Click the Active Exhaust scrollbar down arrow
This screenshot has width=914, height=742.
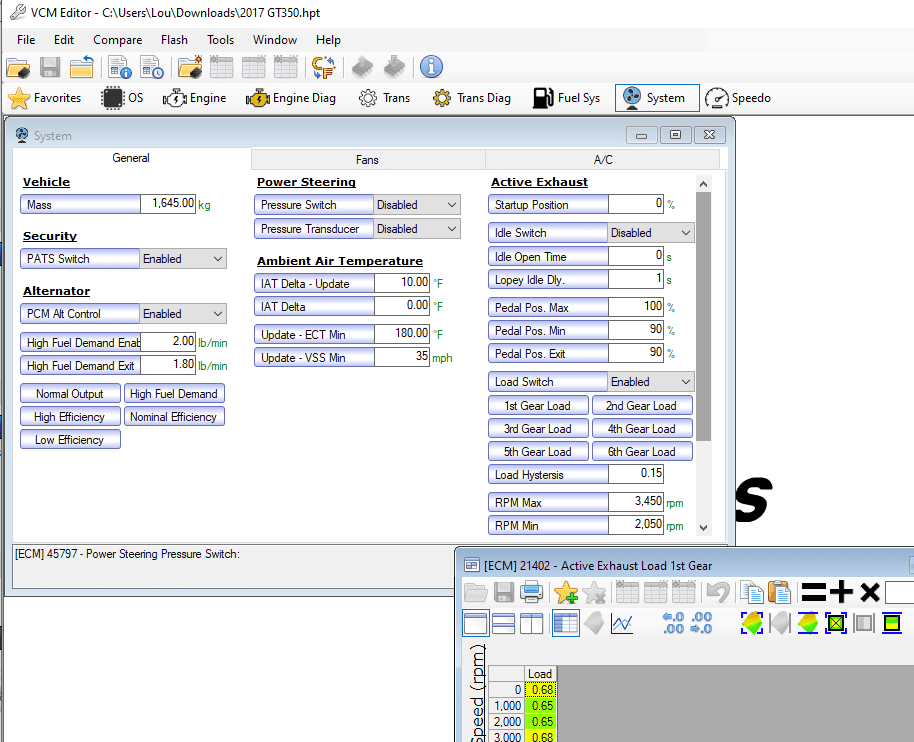coord(704,528)
